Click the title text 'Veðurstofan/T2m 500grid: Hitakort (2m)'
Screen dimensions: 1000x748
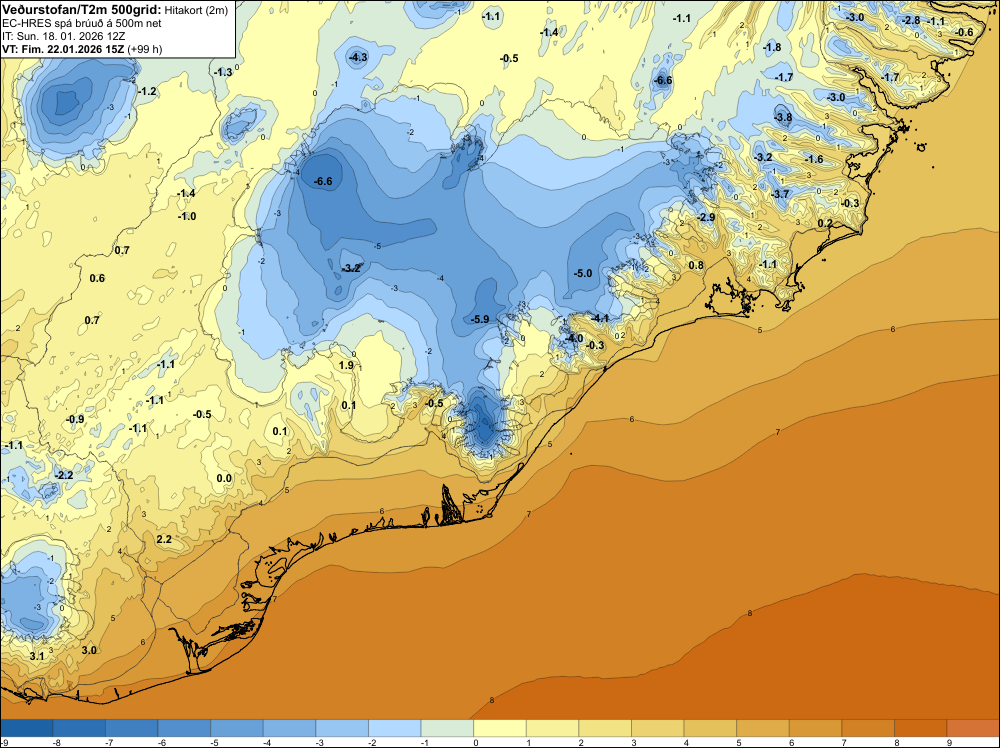tap(115, 10)
